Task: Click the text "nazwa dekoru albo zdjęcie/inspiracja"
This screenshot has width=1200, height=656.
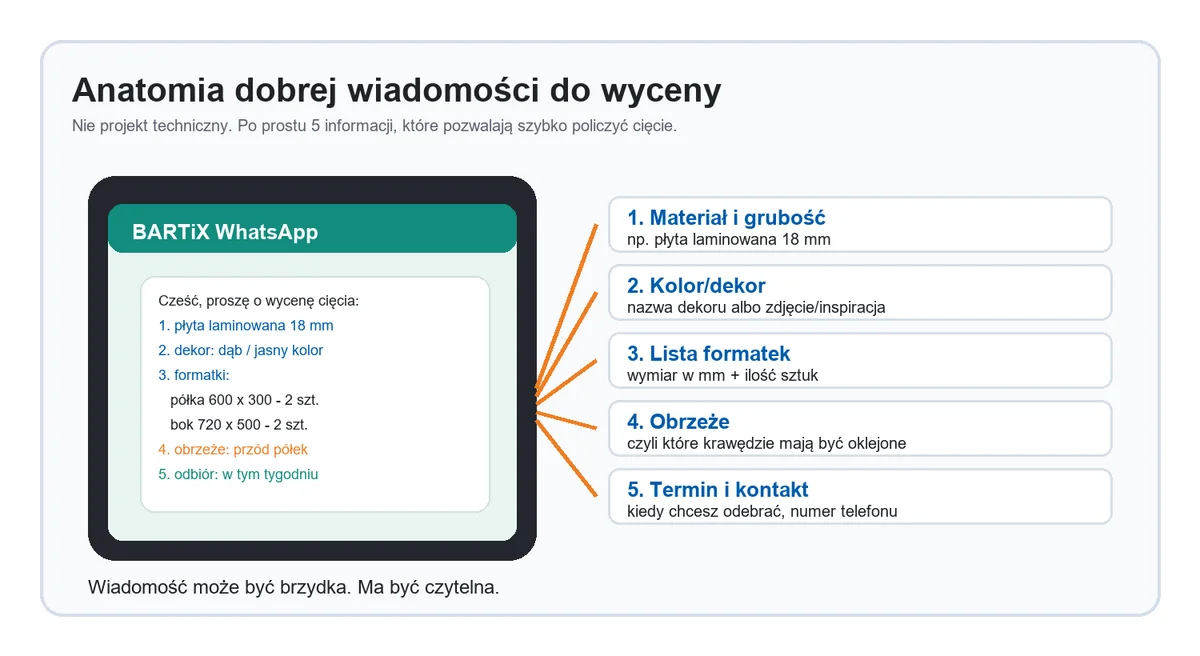Action: [x=756, y=308]
